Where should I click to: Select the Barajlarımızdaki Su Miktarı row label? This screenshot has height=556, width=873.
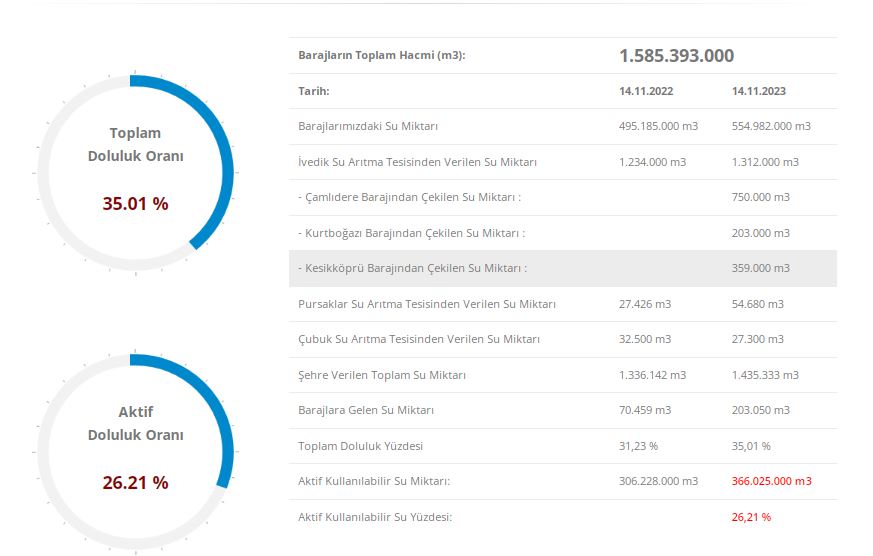pyautogui.click(x=368, y=126)
